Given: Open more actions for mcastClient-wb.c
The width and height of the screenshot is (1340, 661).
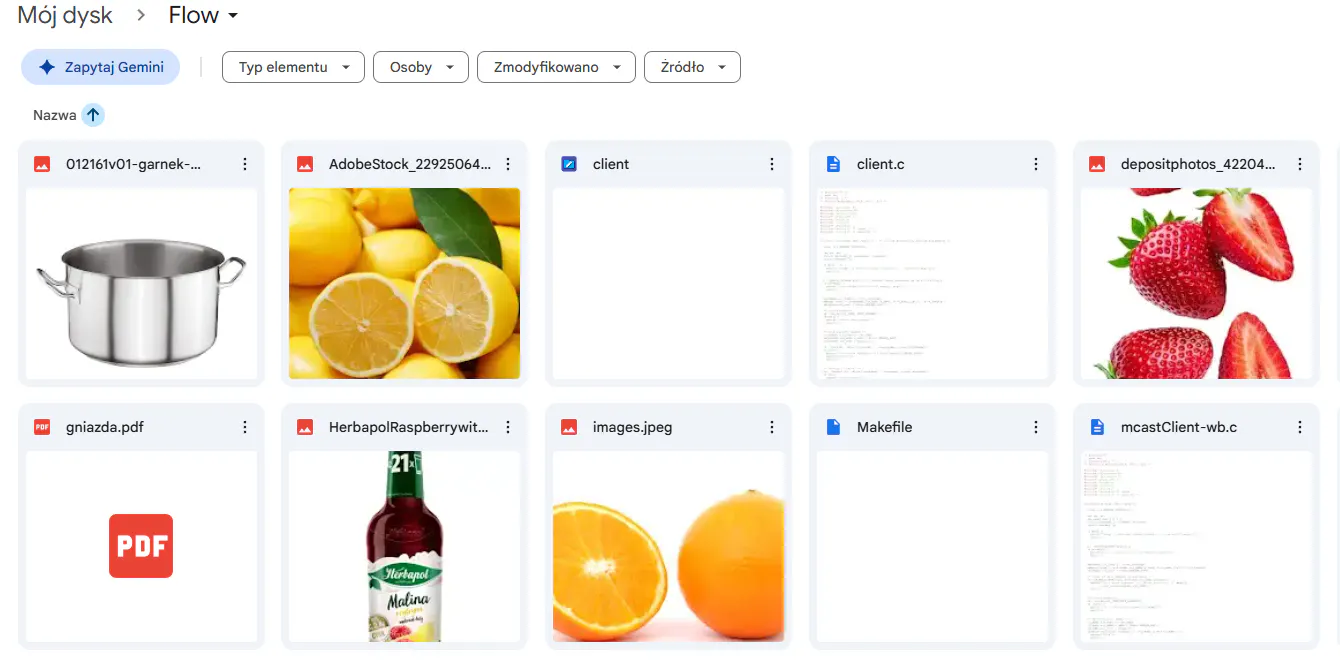Looking at the screenshot, I should click(x=1300, y=427).
